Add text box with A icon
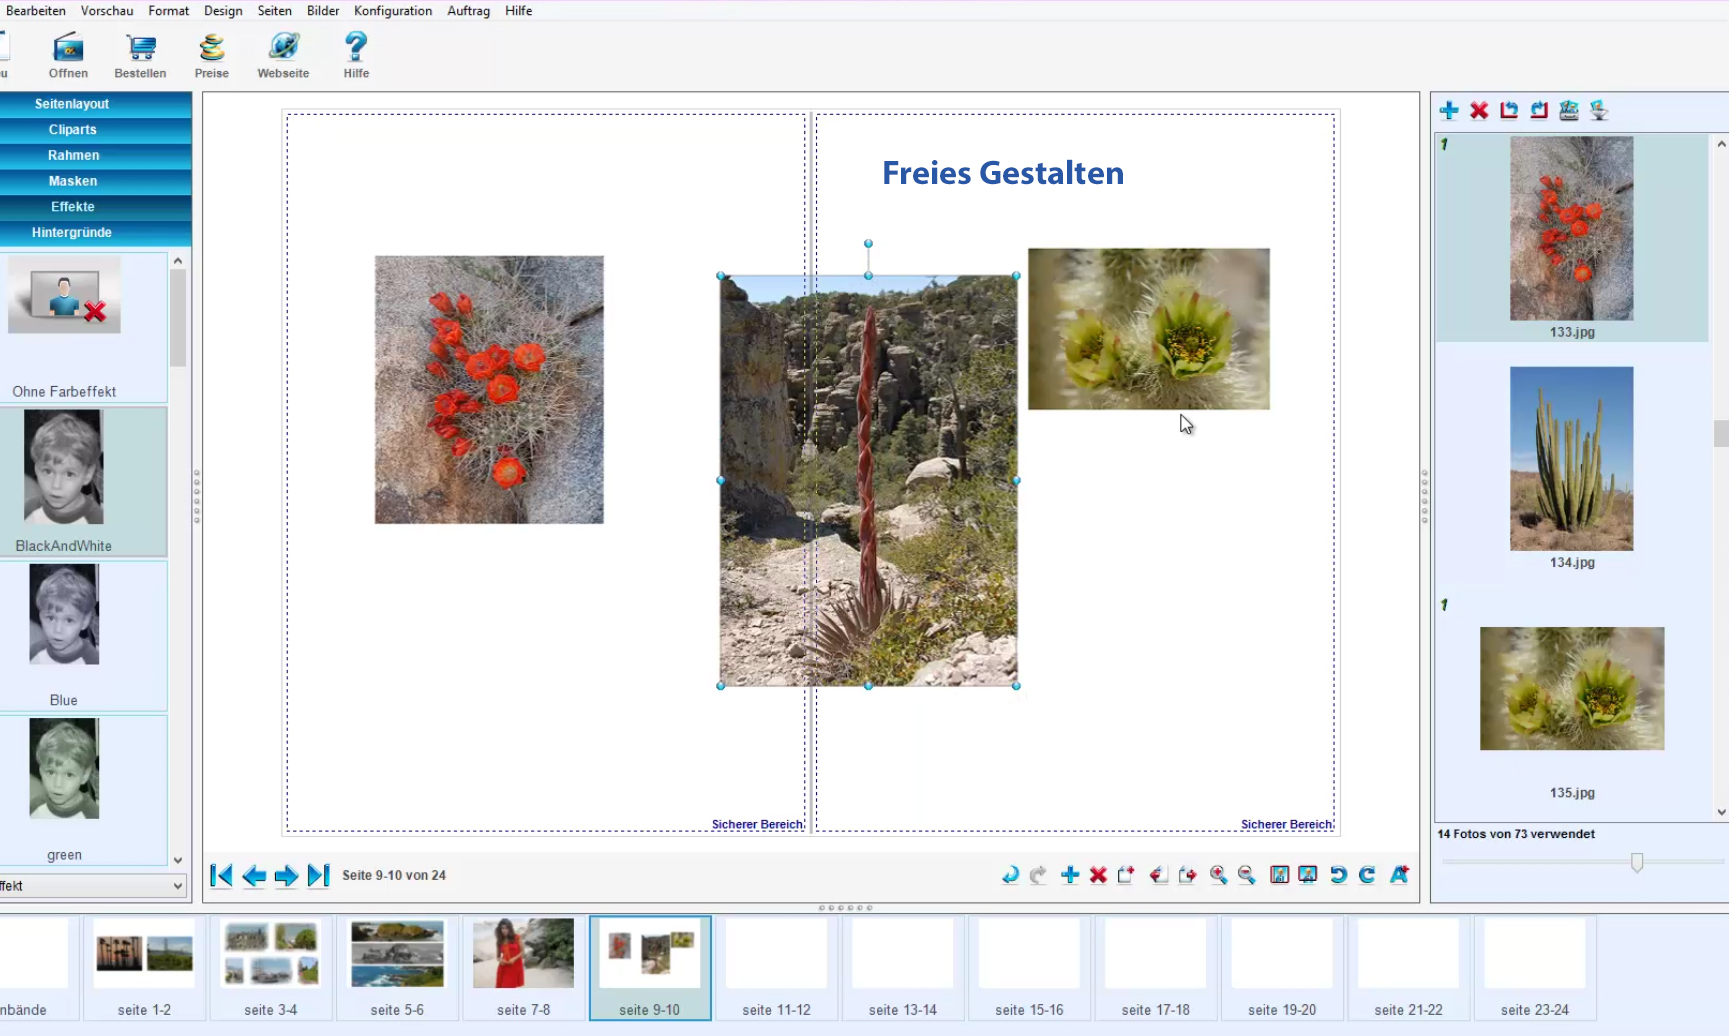Viewport: 1729px width, 1036px height. [x=1399, y=875]
